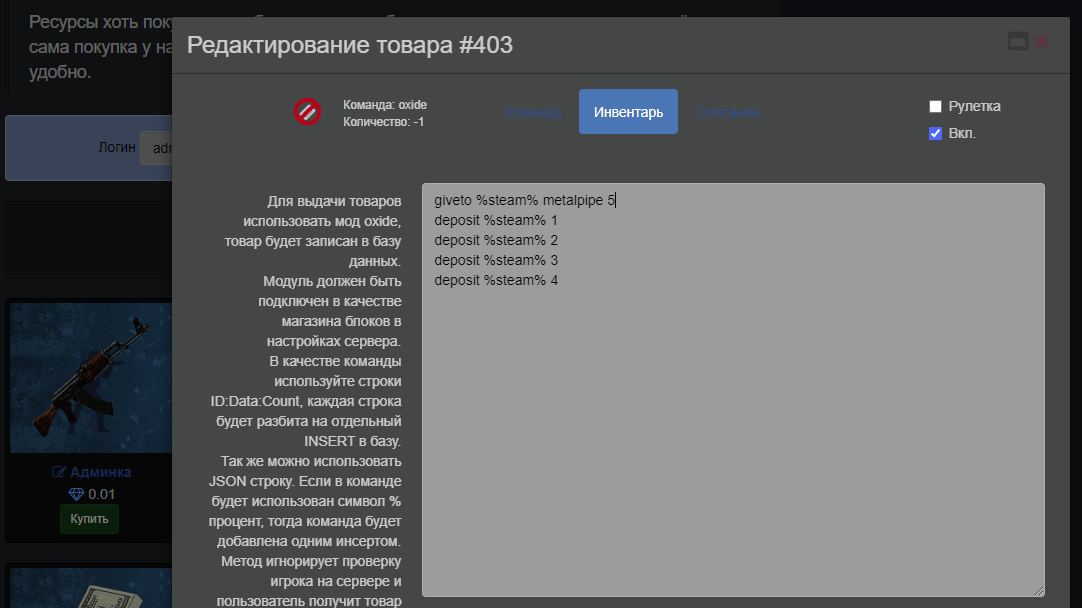Click the line 'giveto %steam% metalpipe 5'

point(525,200)
